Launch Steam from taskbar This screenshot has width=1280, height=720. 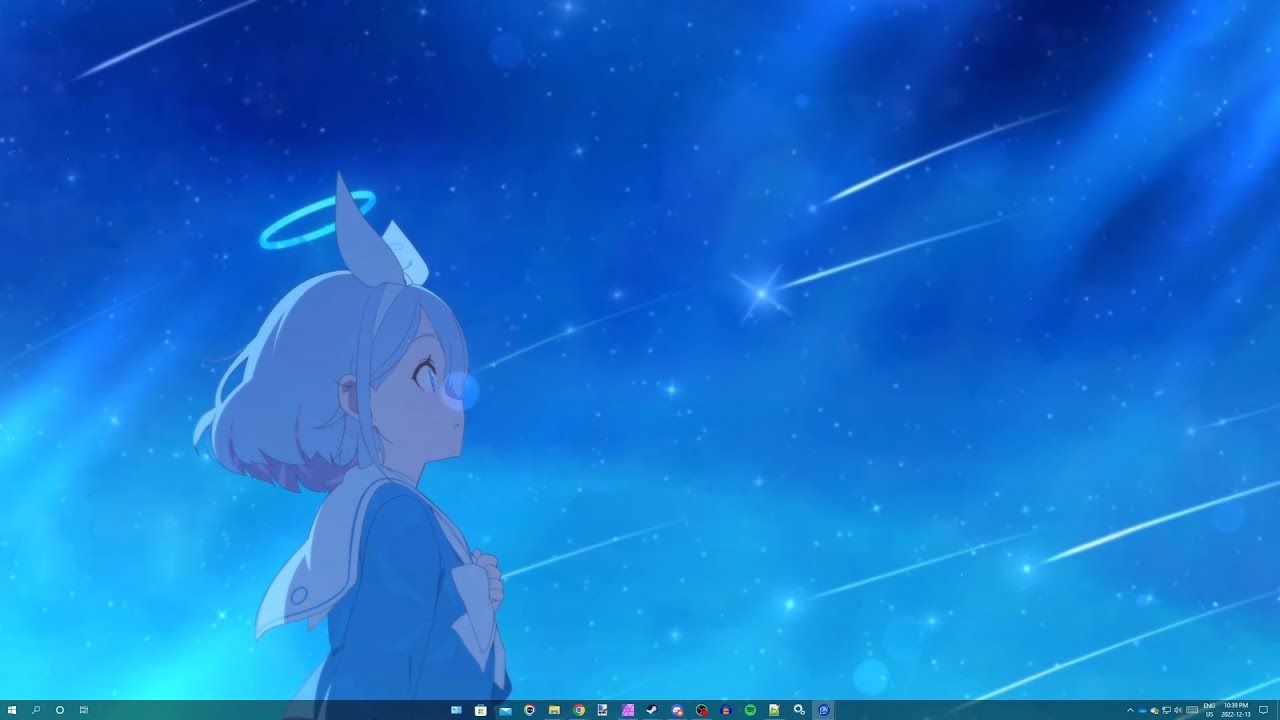pyautogui.click(x=652, y=710)
